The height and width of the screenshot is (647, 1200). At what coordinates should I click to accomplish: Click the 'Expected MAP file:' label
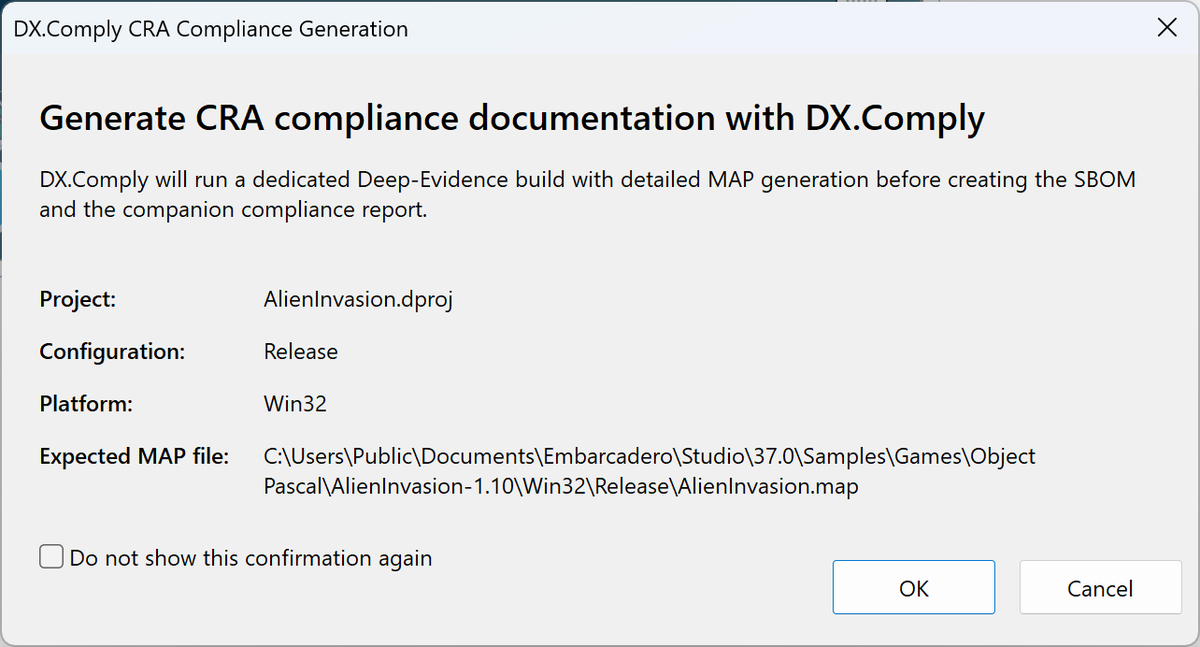tap(135, 456)
